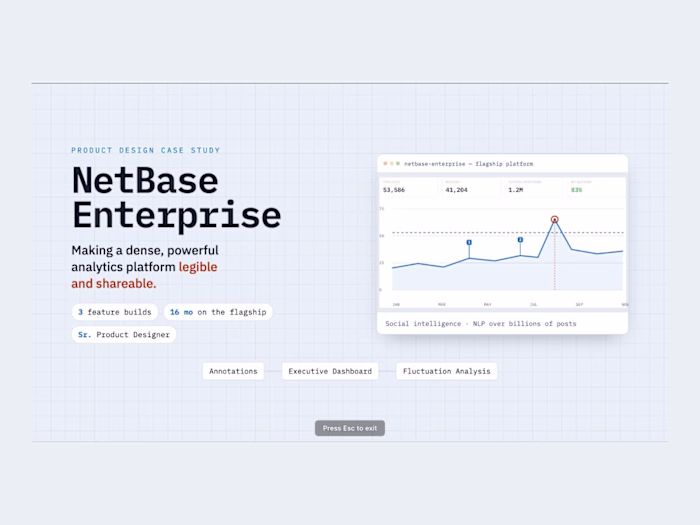
Task: Click the 41,204 stat value
Action: 456,190
